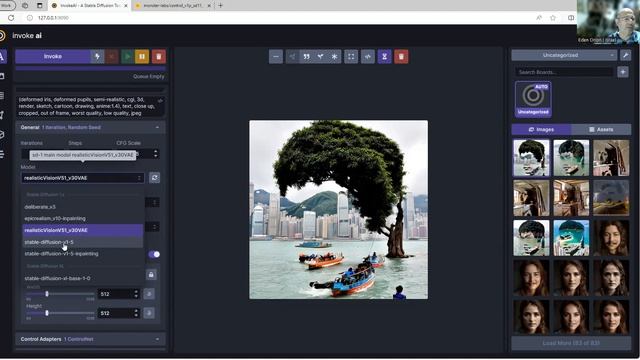
Task: Select stable-diffusion-v1-5-inpainting from list
Action: pyautogui.click(x=82, y=254)
